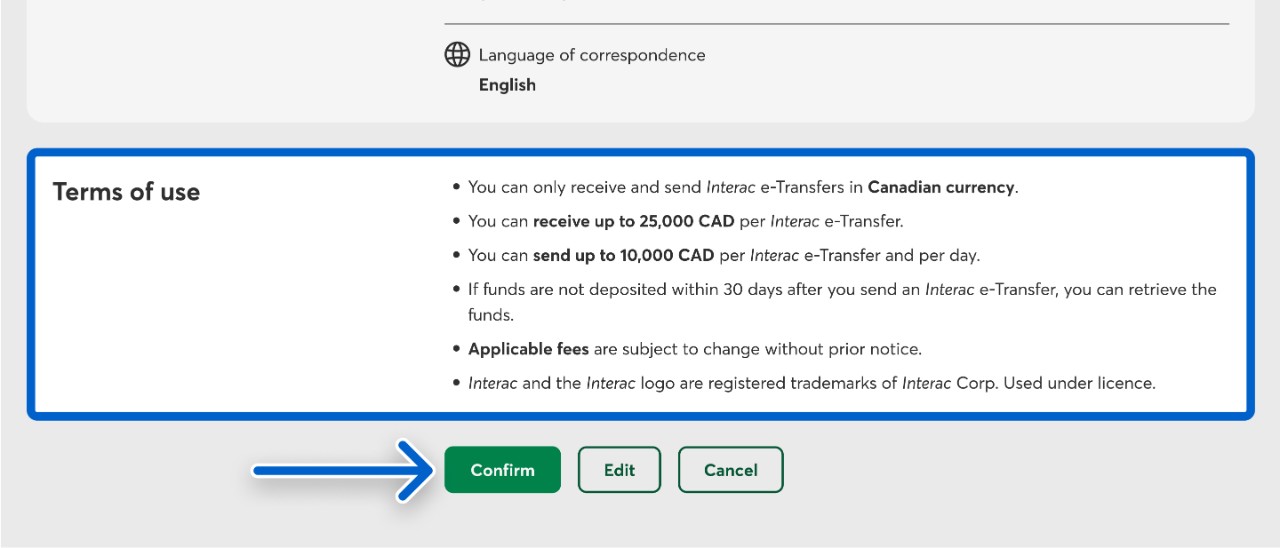
Task: Click the Edit button
Action: [619, 470]
